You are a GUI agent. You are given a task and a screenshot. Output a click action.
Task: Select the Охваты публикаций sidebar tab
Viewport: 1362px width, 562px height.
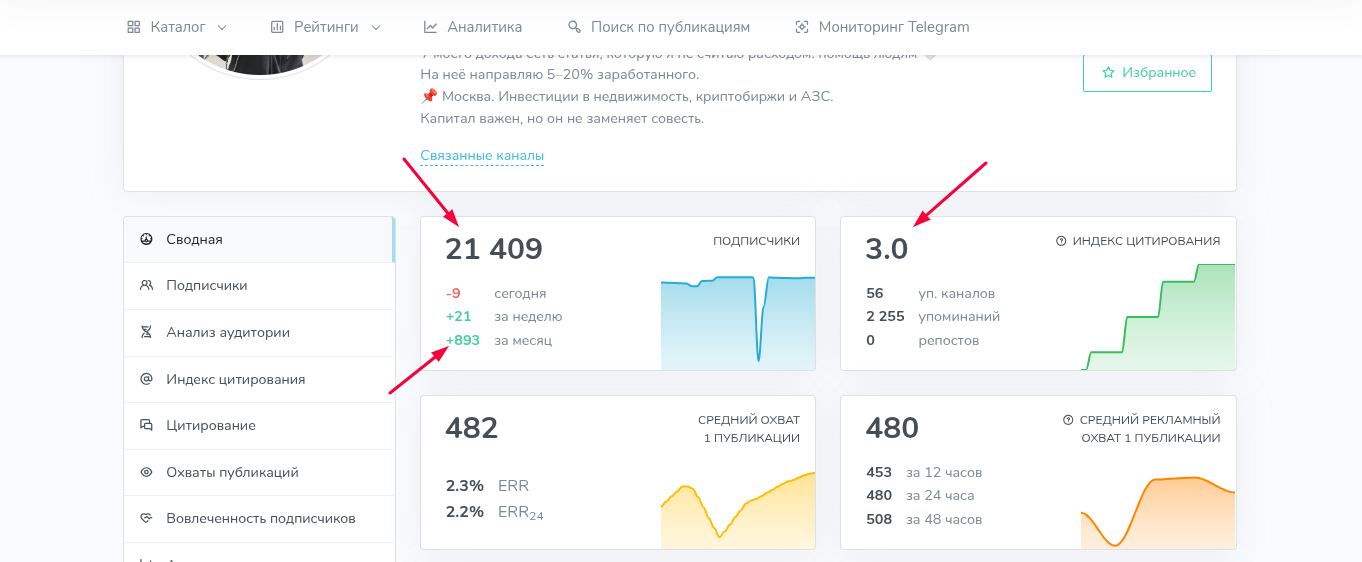[259, 472]
